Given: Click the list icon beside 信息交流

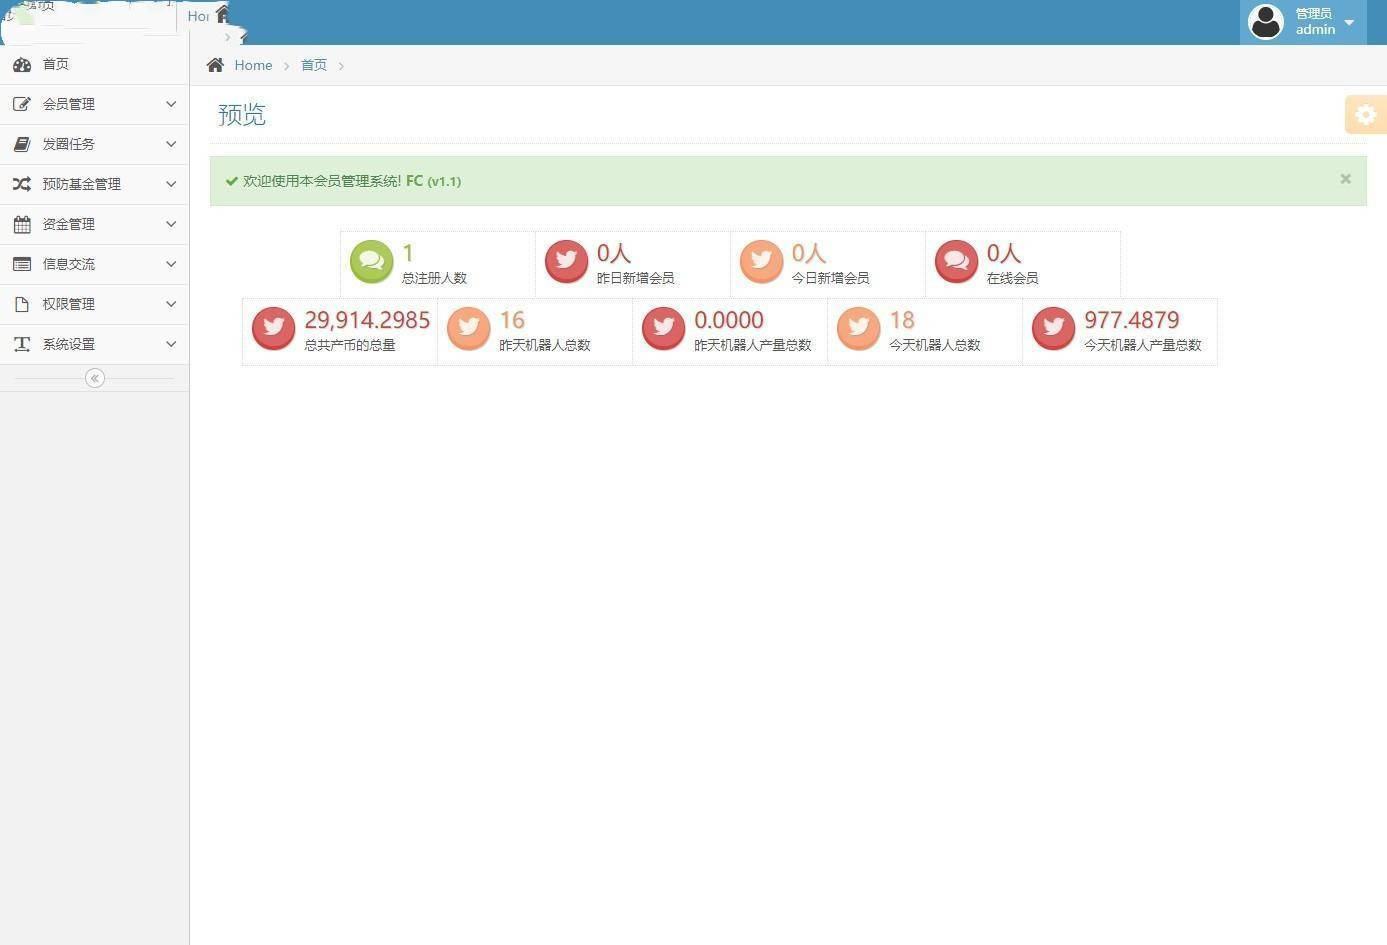Looking at the screenshot, I should click(x=22, y=264).
